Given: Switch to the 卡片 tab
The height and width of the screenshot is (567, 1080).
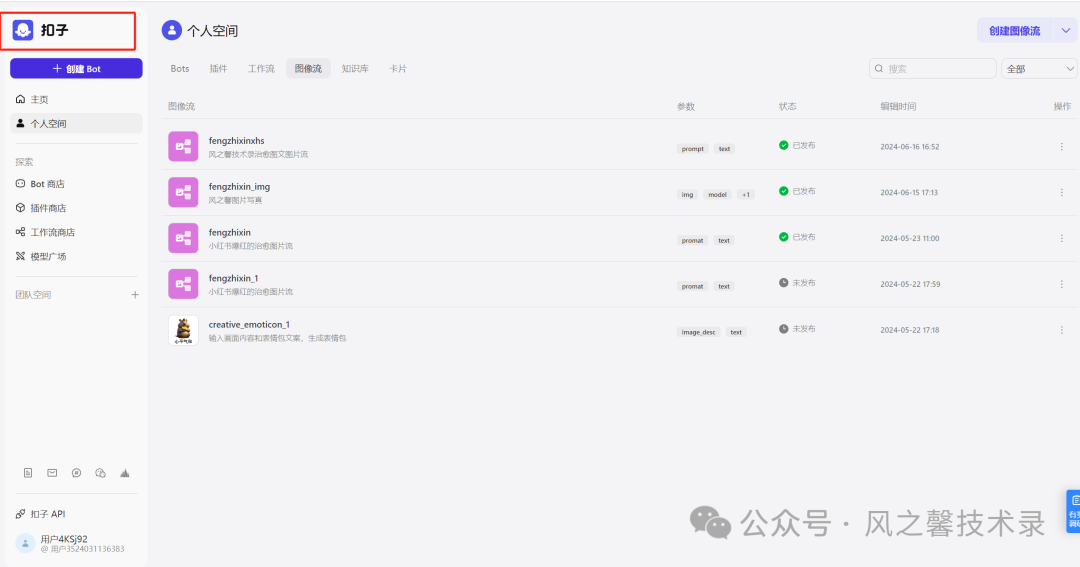Looking at the screenshot, I should click(397, 68).
